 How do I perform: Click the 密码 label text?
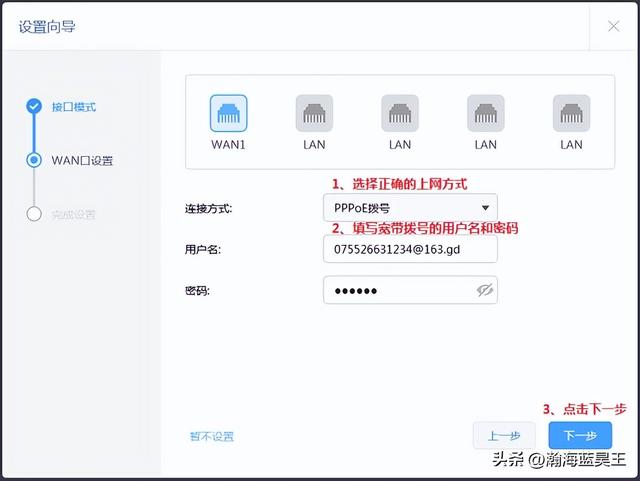[x=197, y=291]
